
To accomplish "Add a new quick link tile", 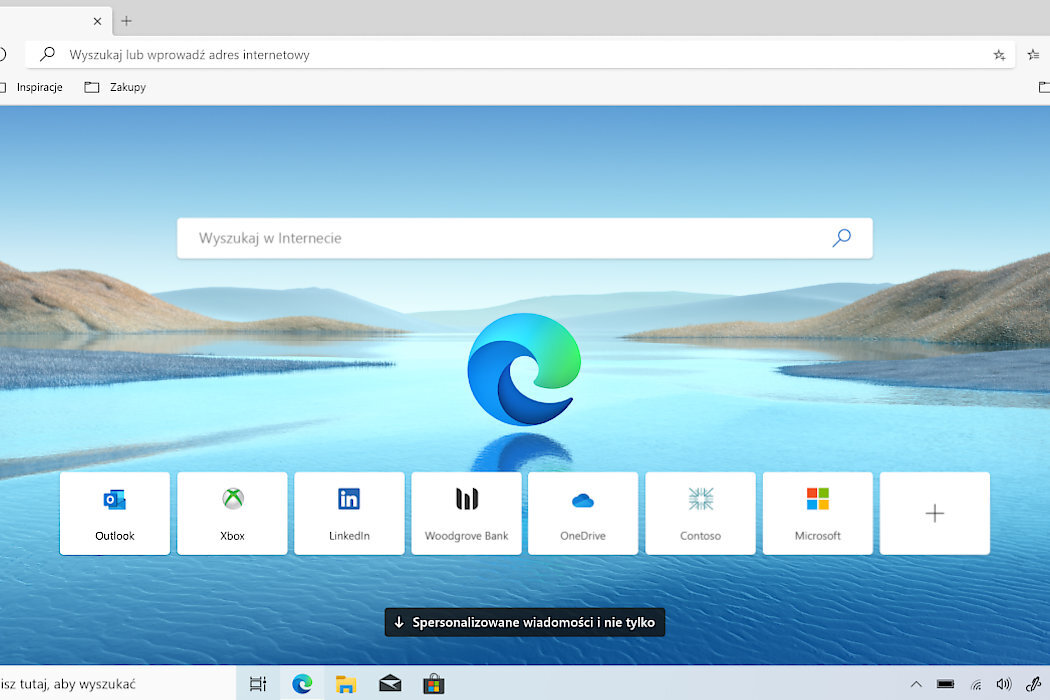I will point(935,513).
